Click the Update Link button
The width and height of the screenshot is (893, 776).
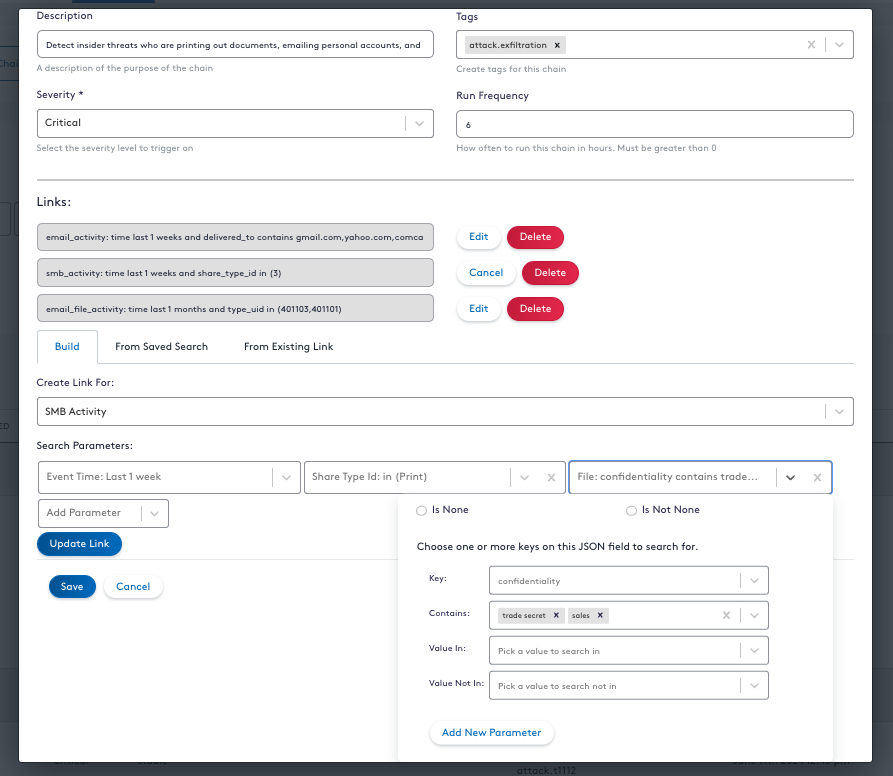click(x=79, y=544)
